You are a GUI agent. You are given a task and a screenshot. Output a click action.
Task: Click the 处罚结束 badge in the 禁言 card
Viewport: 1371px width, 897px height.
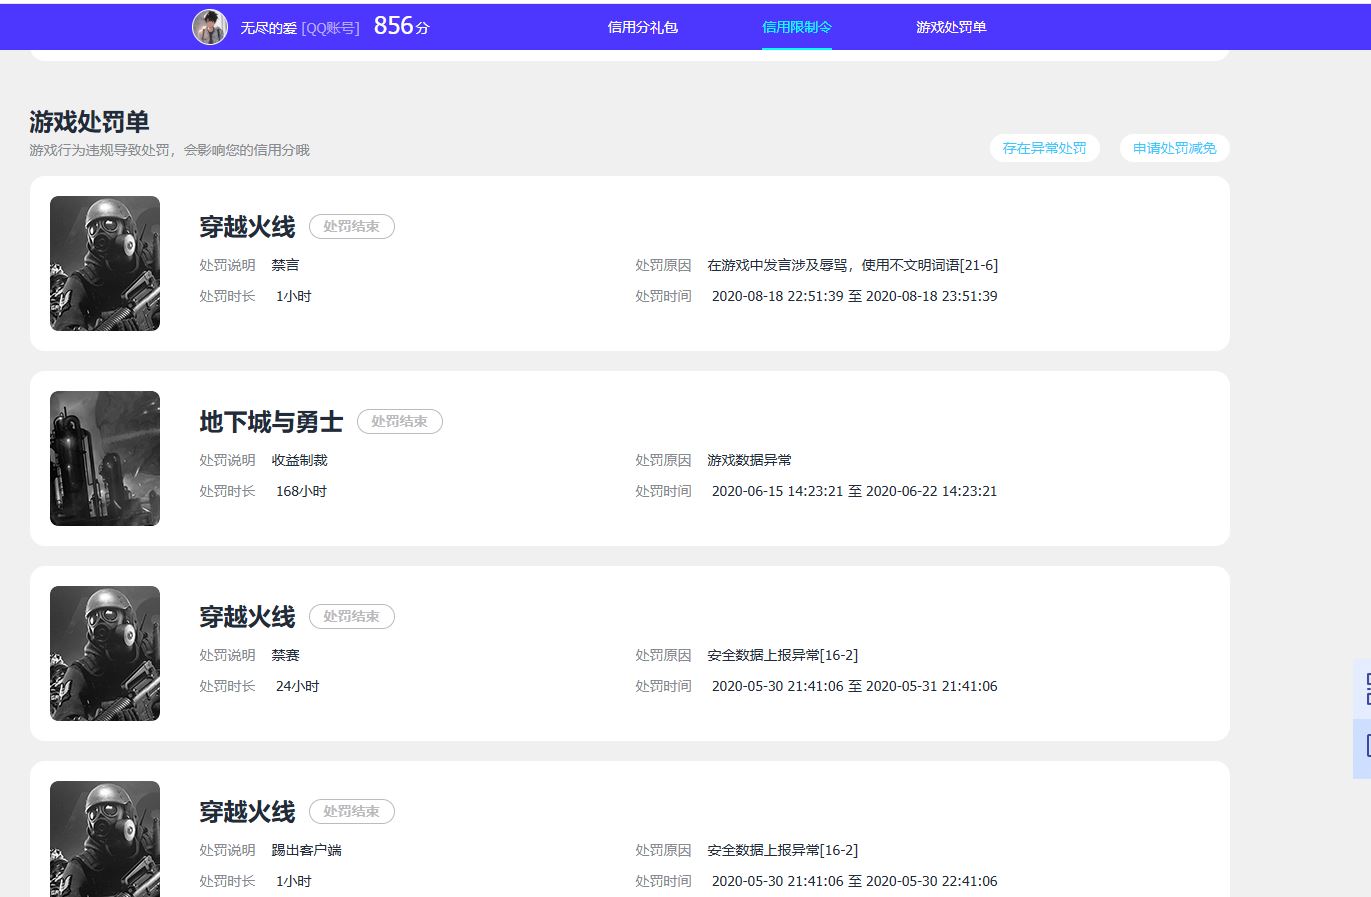pos(352,227)
